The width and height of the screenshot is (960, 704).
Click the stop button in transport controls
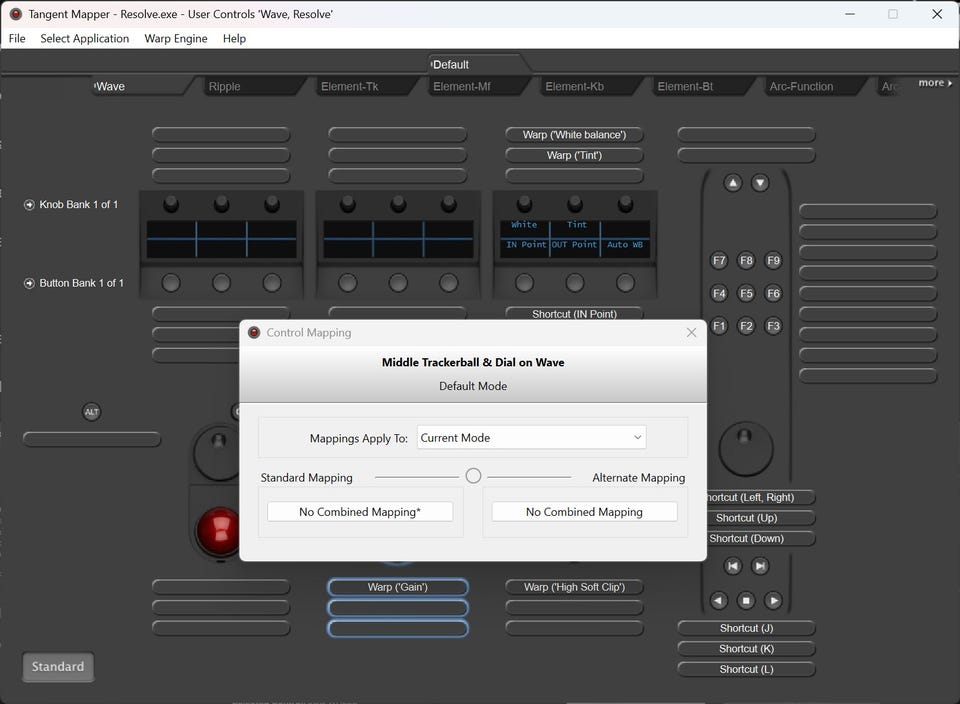[x=746, y=601]
